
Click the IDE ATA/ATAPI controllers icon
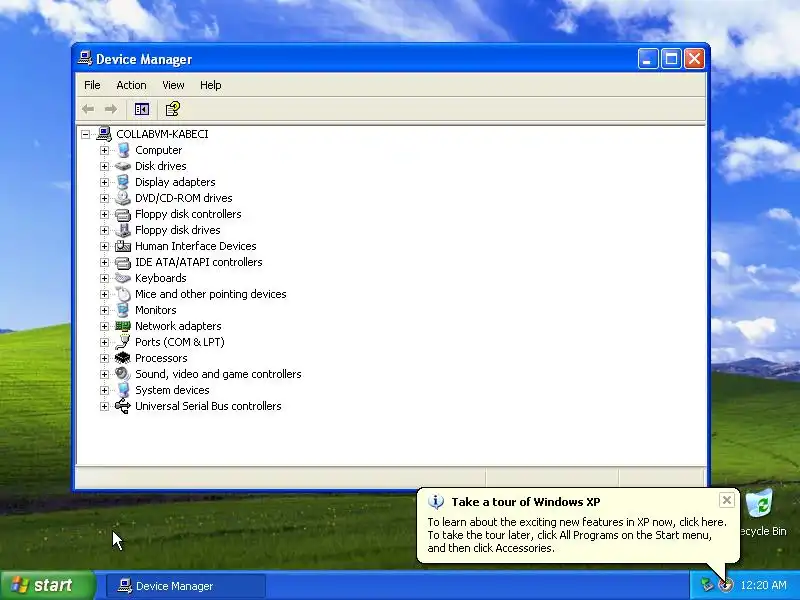(x=123, y=262)
